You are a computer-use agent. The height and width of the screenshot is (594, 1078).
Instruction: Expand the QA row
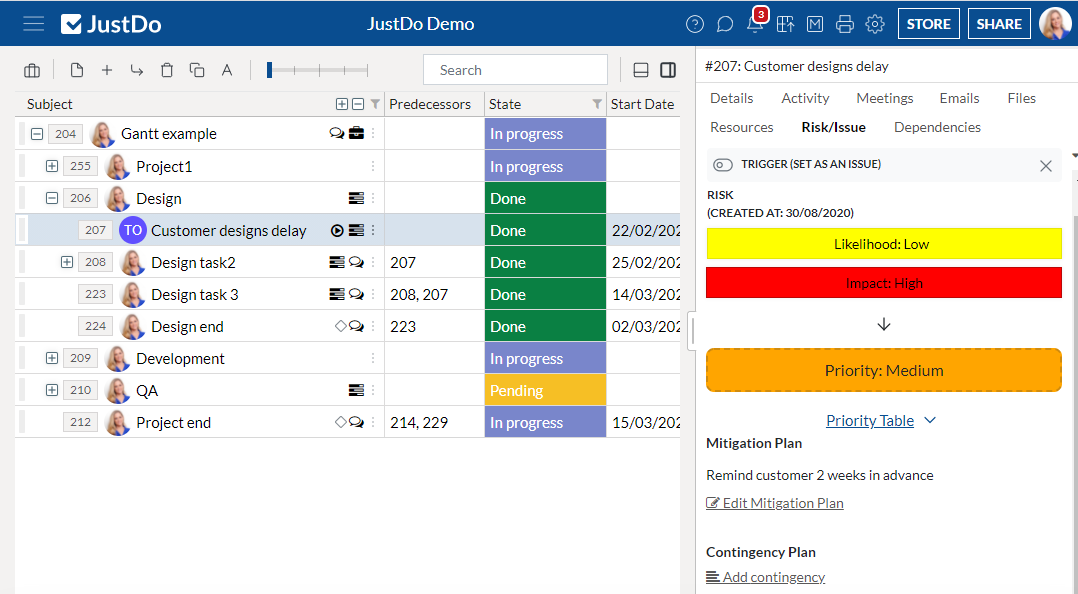point(52,390)
